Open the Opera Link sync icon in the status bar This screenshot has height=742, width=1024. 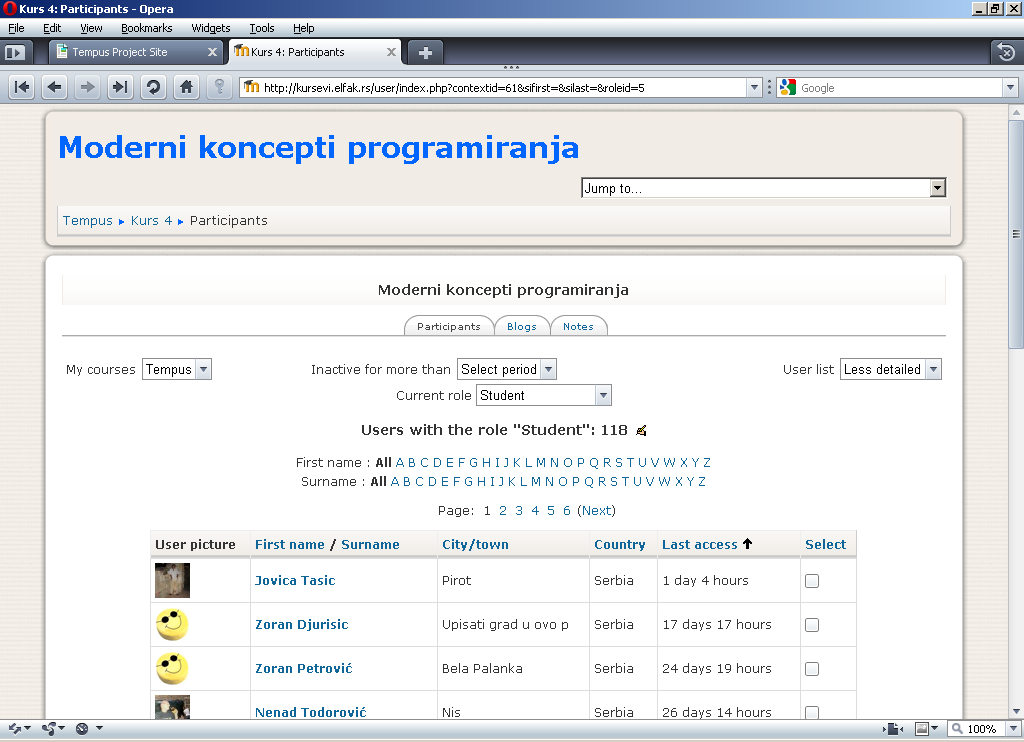pos(15,728)
